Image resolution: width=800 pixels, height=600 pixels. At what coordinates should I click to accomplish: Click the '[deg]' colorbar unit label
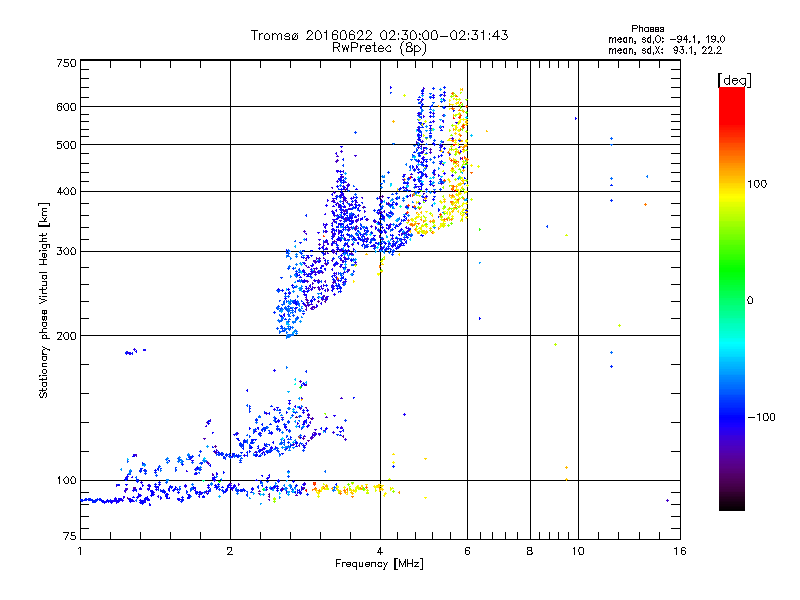point(734,81)
